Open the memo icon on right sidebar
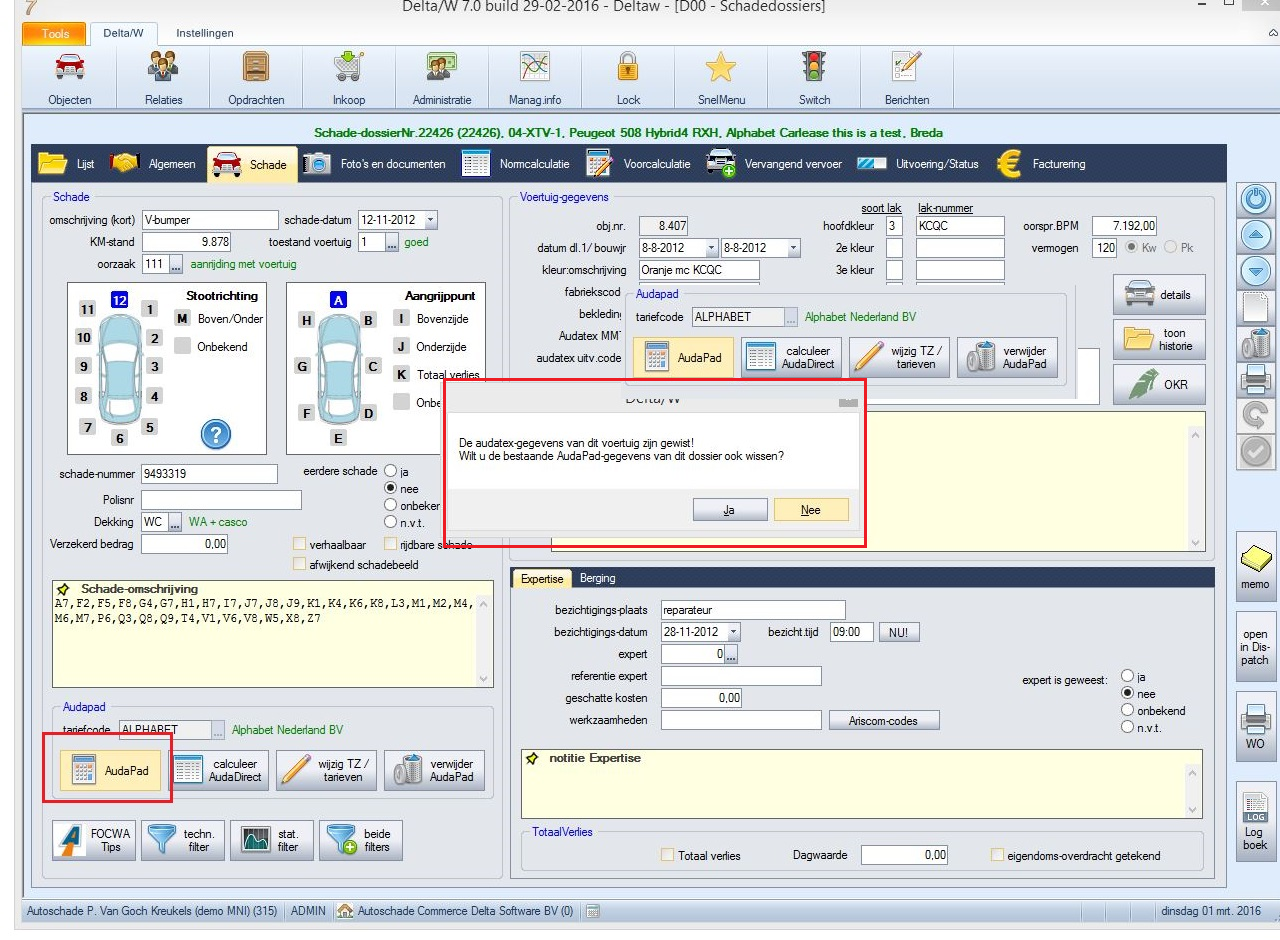This screenshot has height=940, width=1280. (x=1255, y=559)
